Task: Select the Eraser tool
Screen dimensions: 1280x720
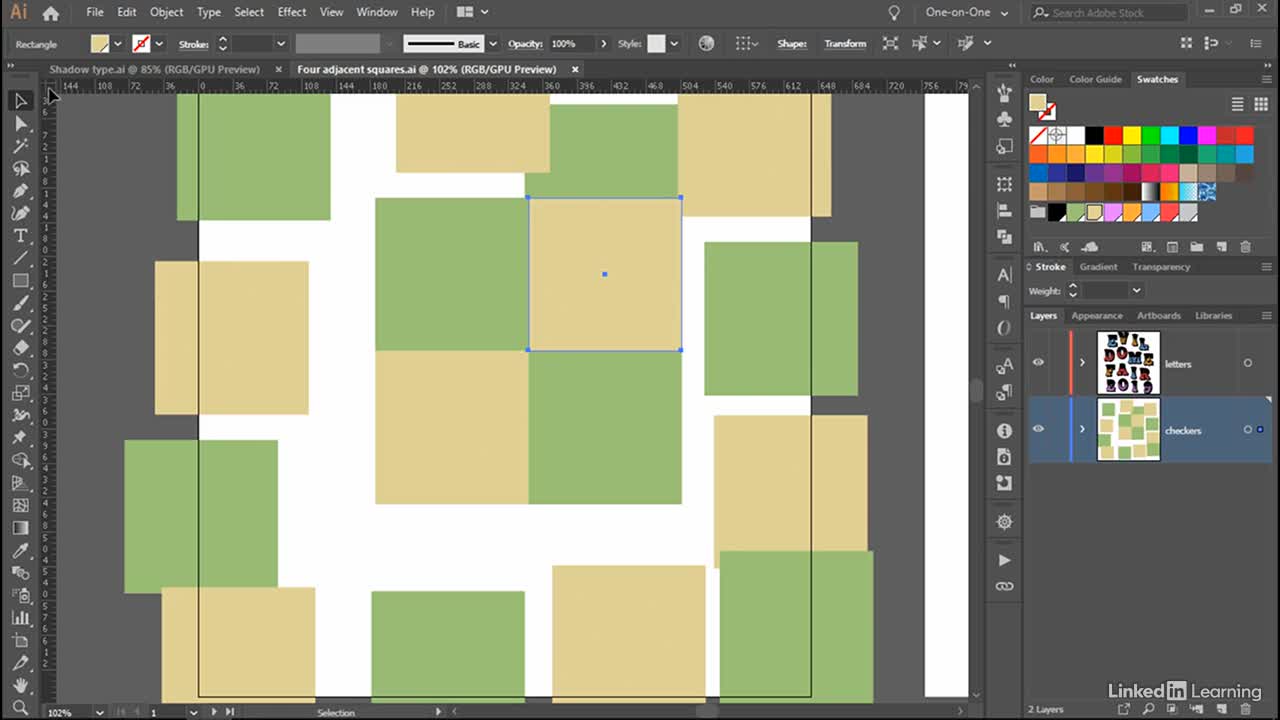Action: coord(20,348)
